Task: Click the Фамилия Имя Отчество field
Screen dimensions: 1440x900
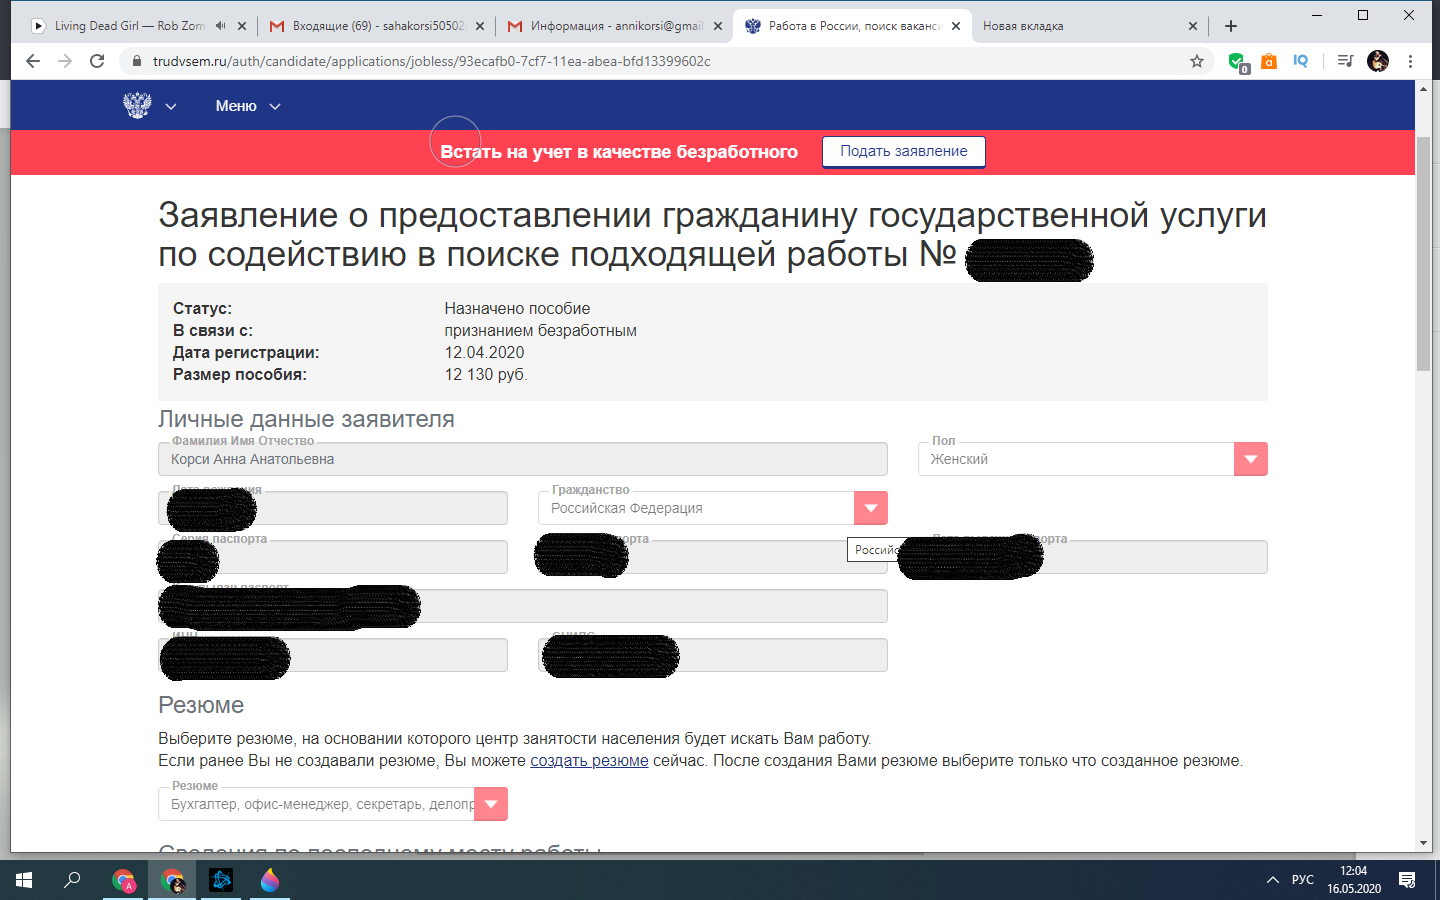Action: coord(522,459)
